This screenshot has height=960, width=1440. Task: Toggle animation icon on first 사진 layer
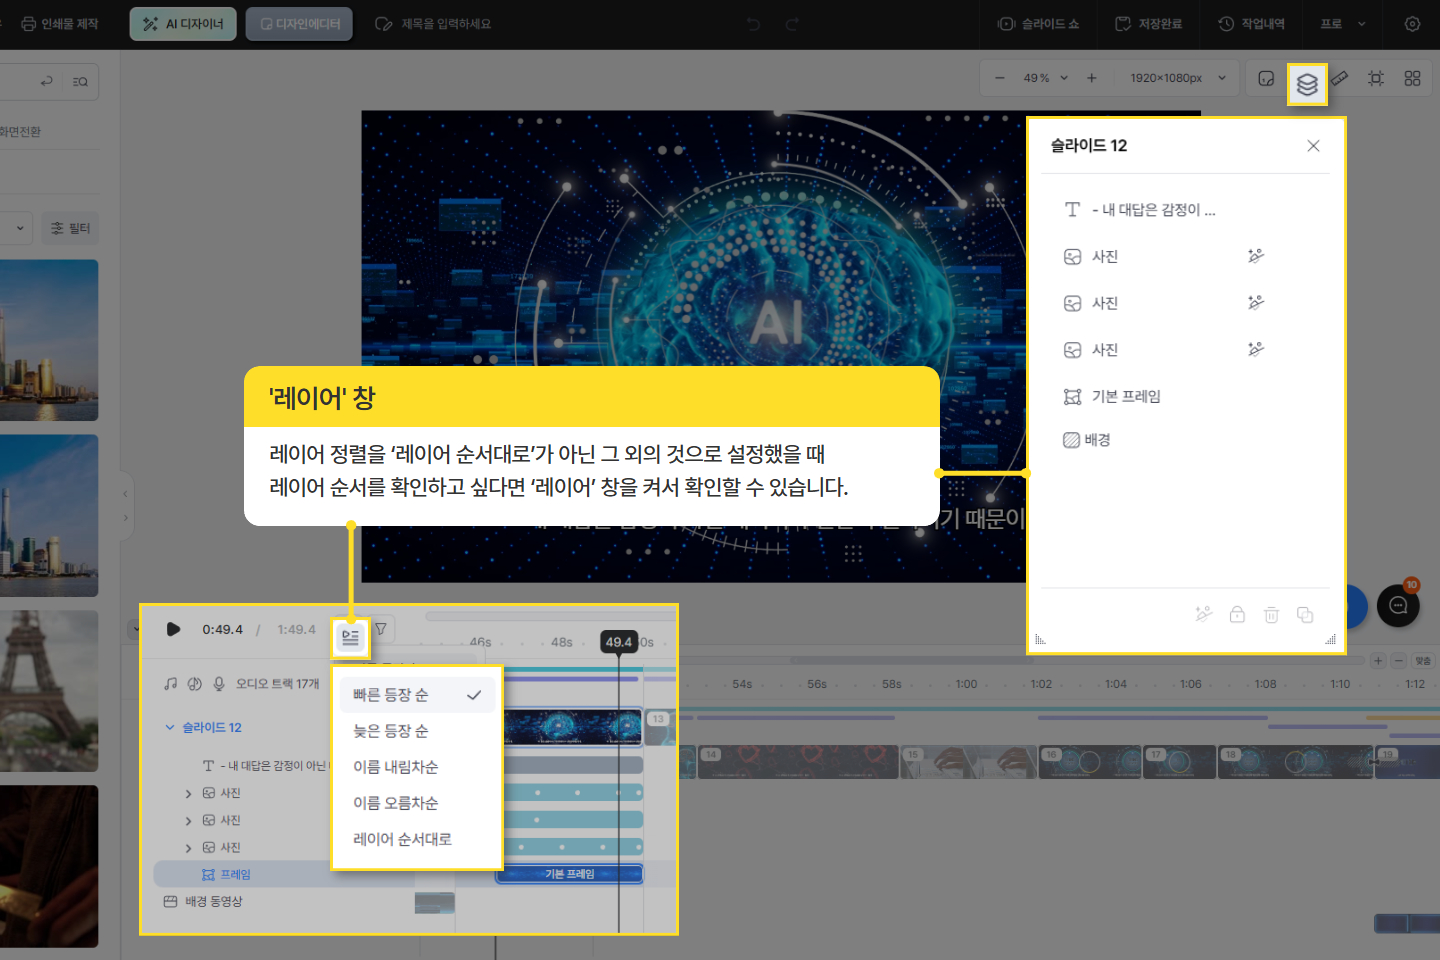[x=1256, y=256]
